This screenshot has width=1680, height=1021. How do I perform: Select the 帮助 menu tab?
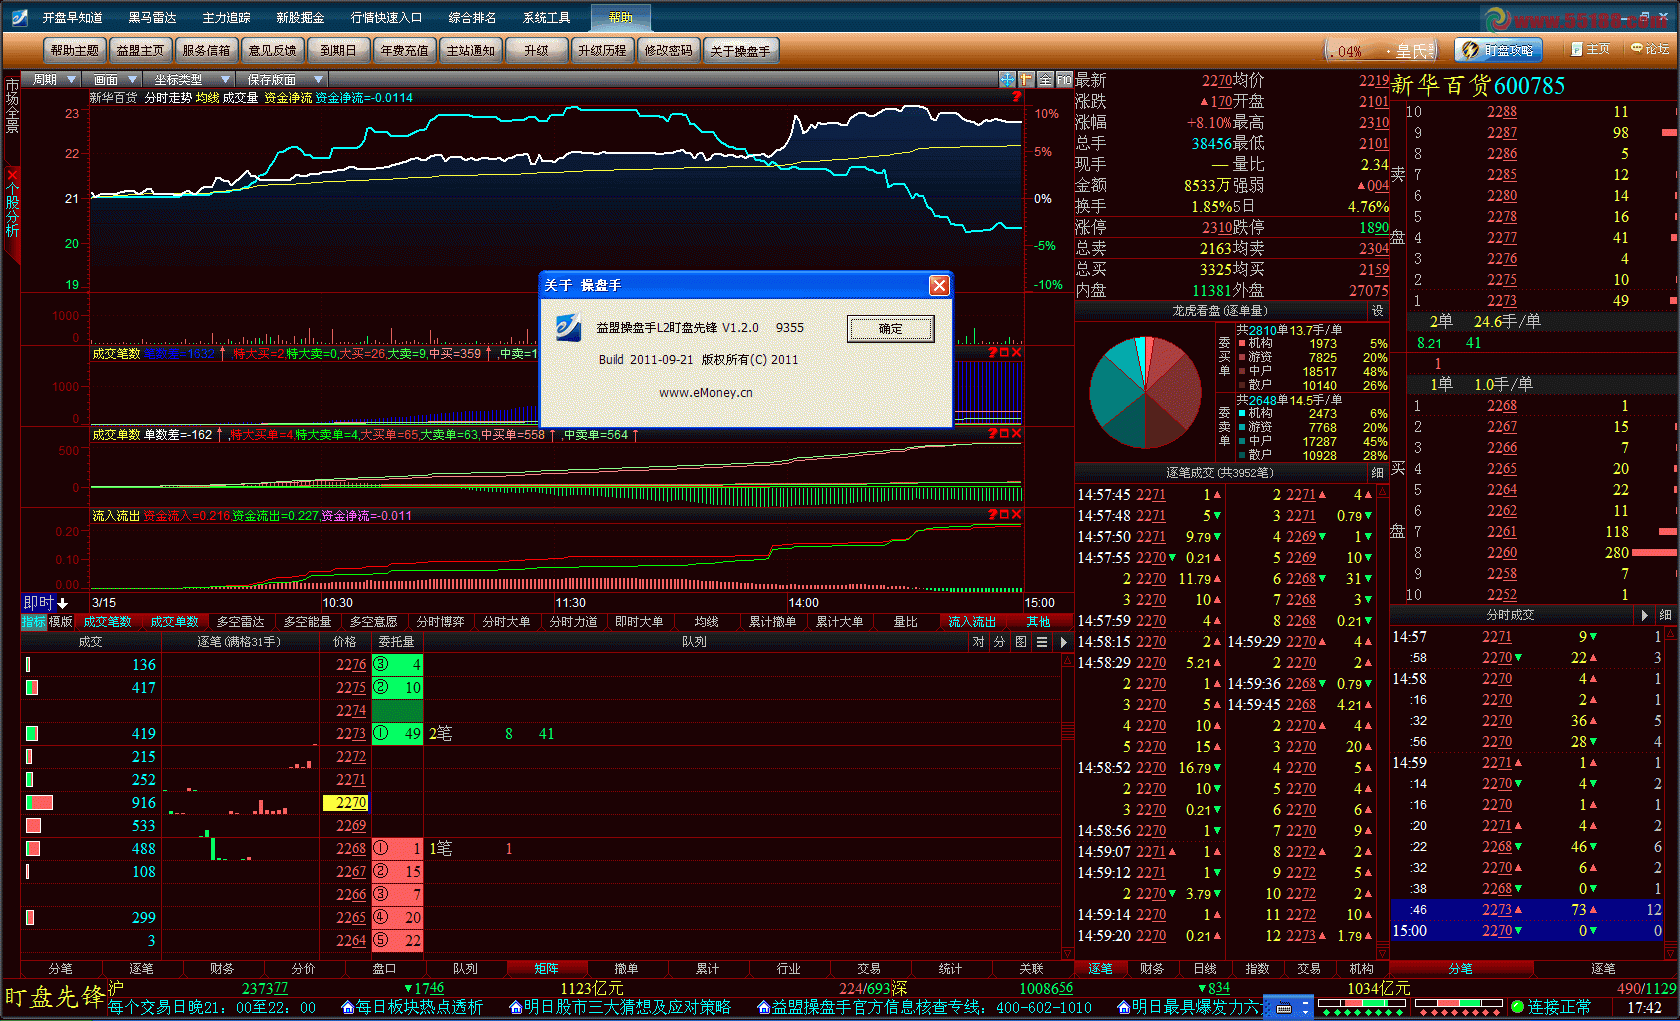[621, 17]
